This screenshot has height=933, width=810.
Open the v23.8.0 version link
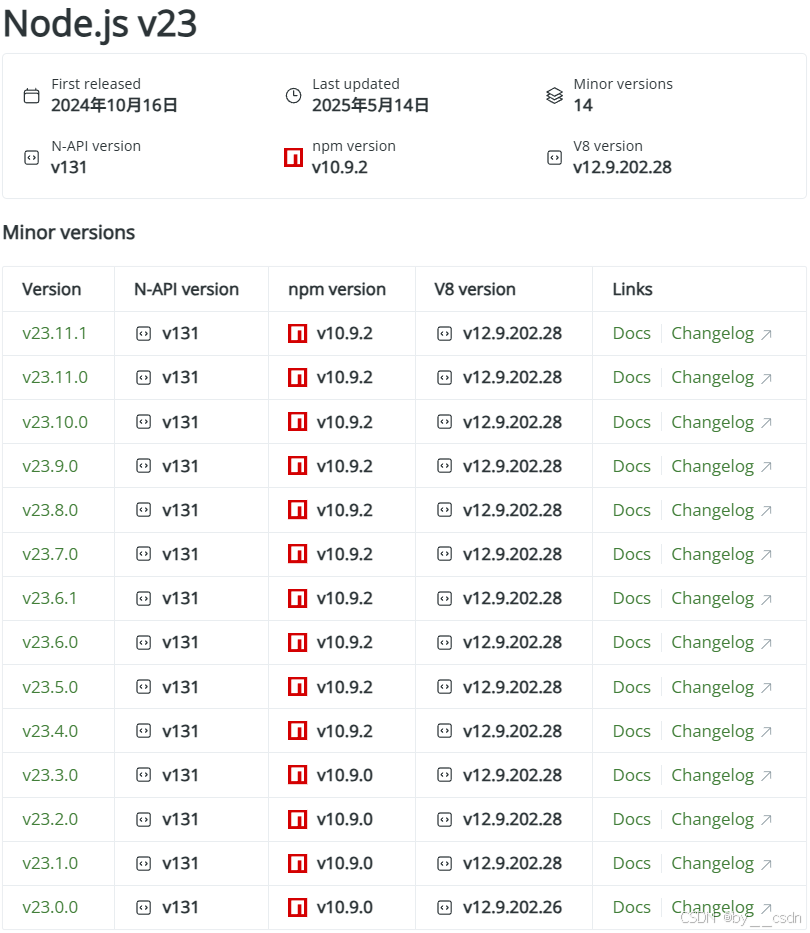(50, 510)
